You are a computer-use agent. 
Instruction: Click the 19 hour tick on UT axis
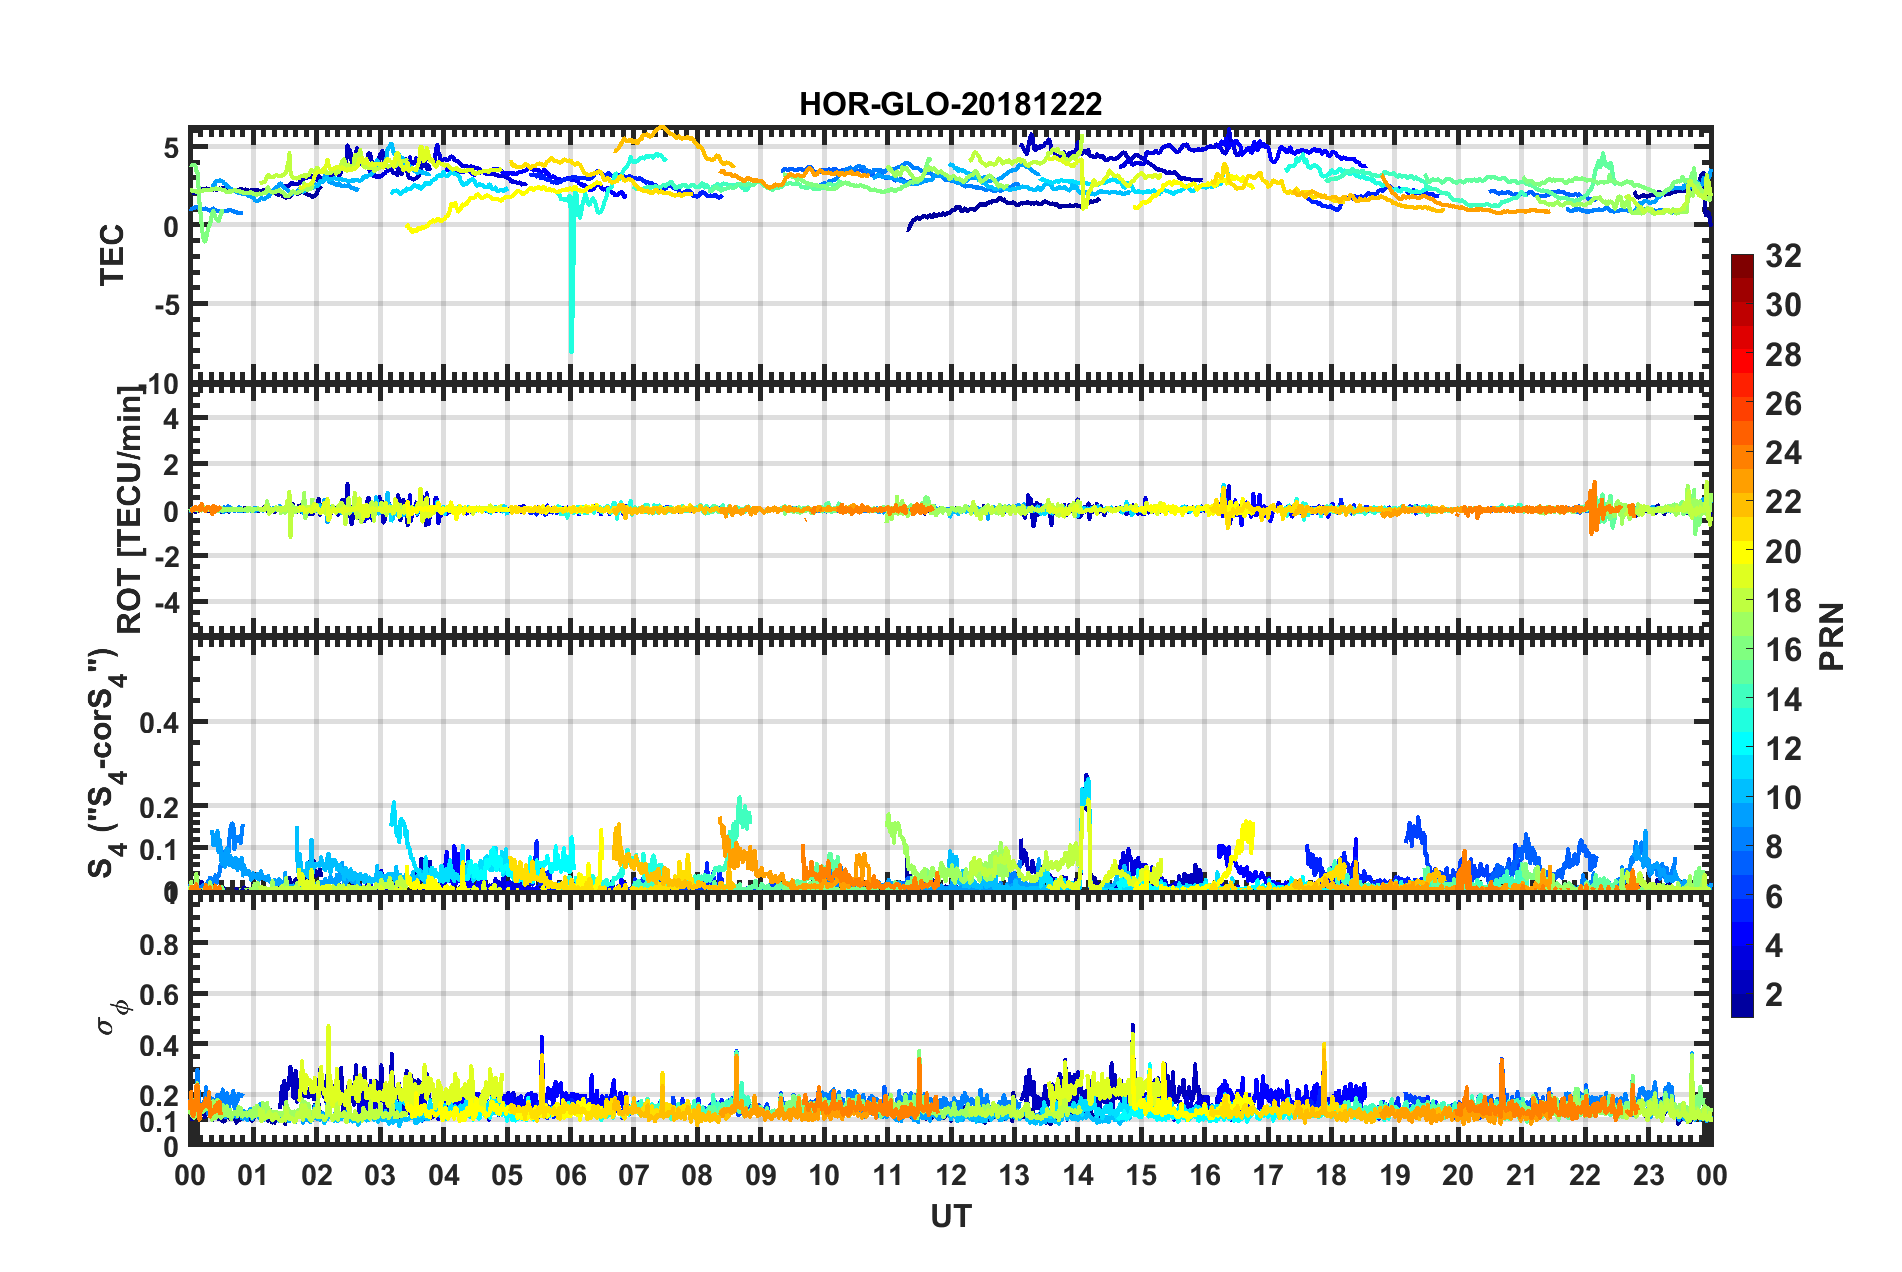[1395, 1176]
